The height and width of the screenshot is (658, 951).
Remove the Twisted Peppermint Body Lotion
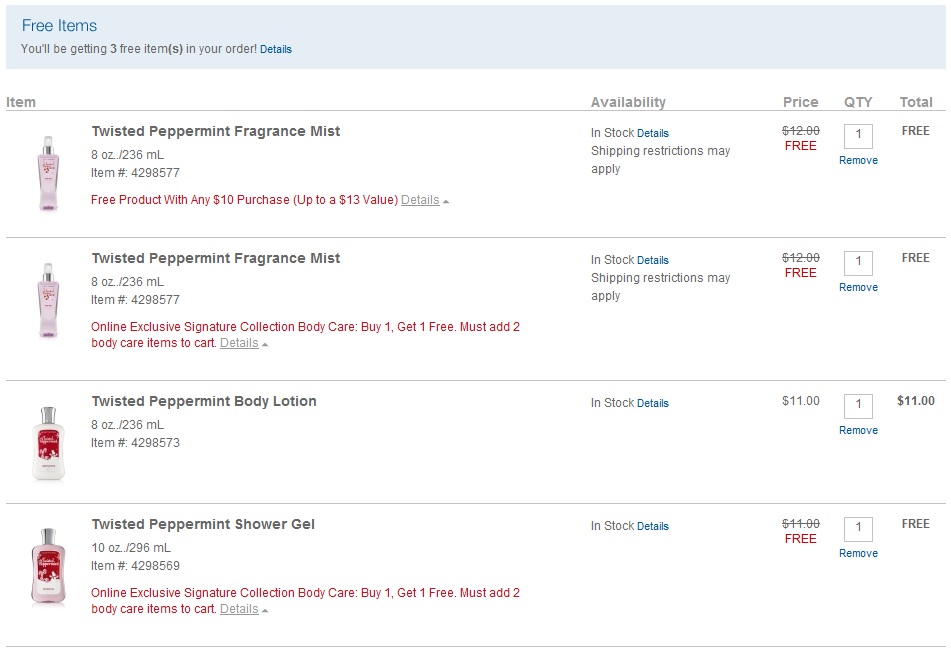[858, 430]
